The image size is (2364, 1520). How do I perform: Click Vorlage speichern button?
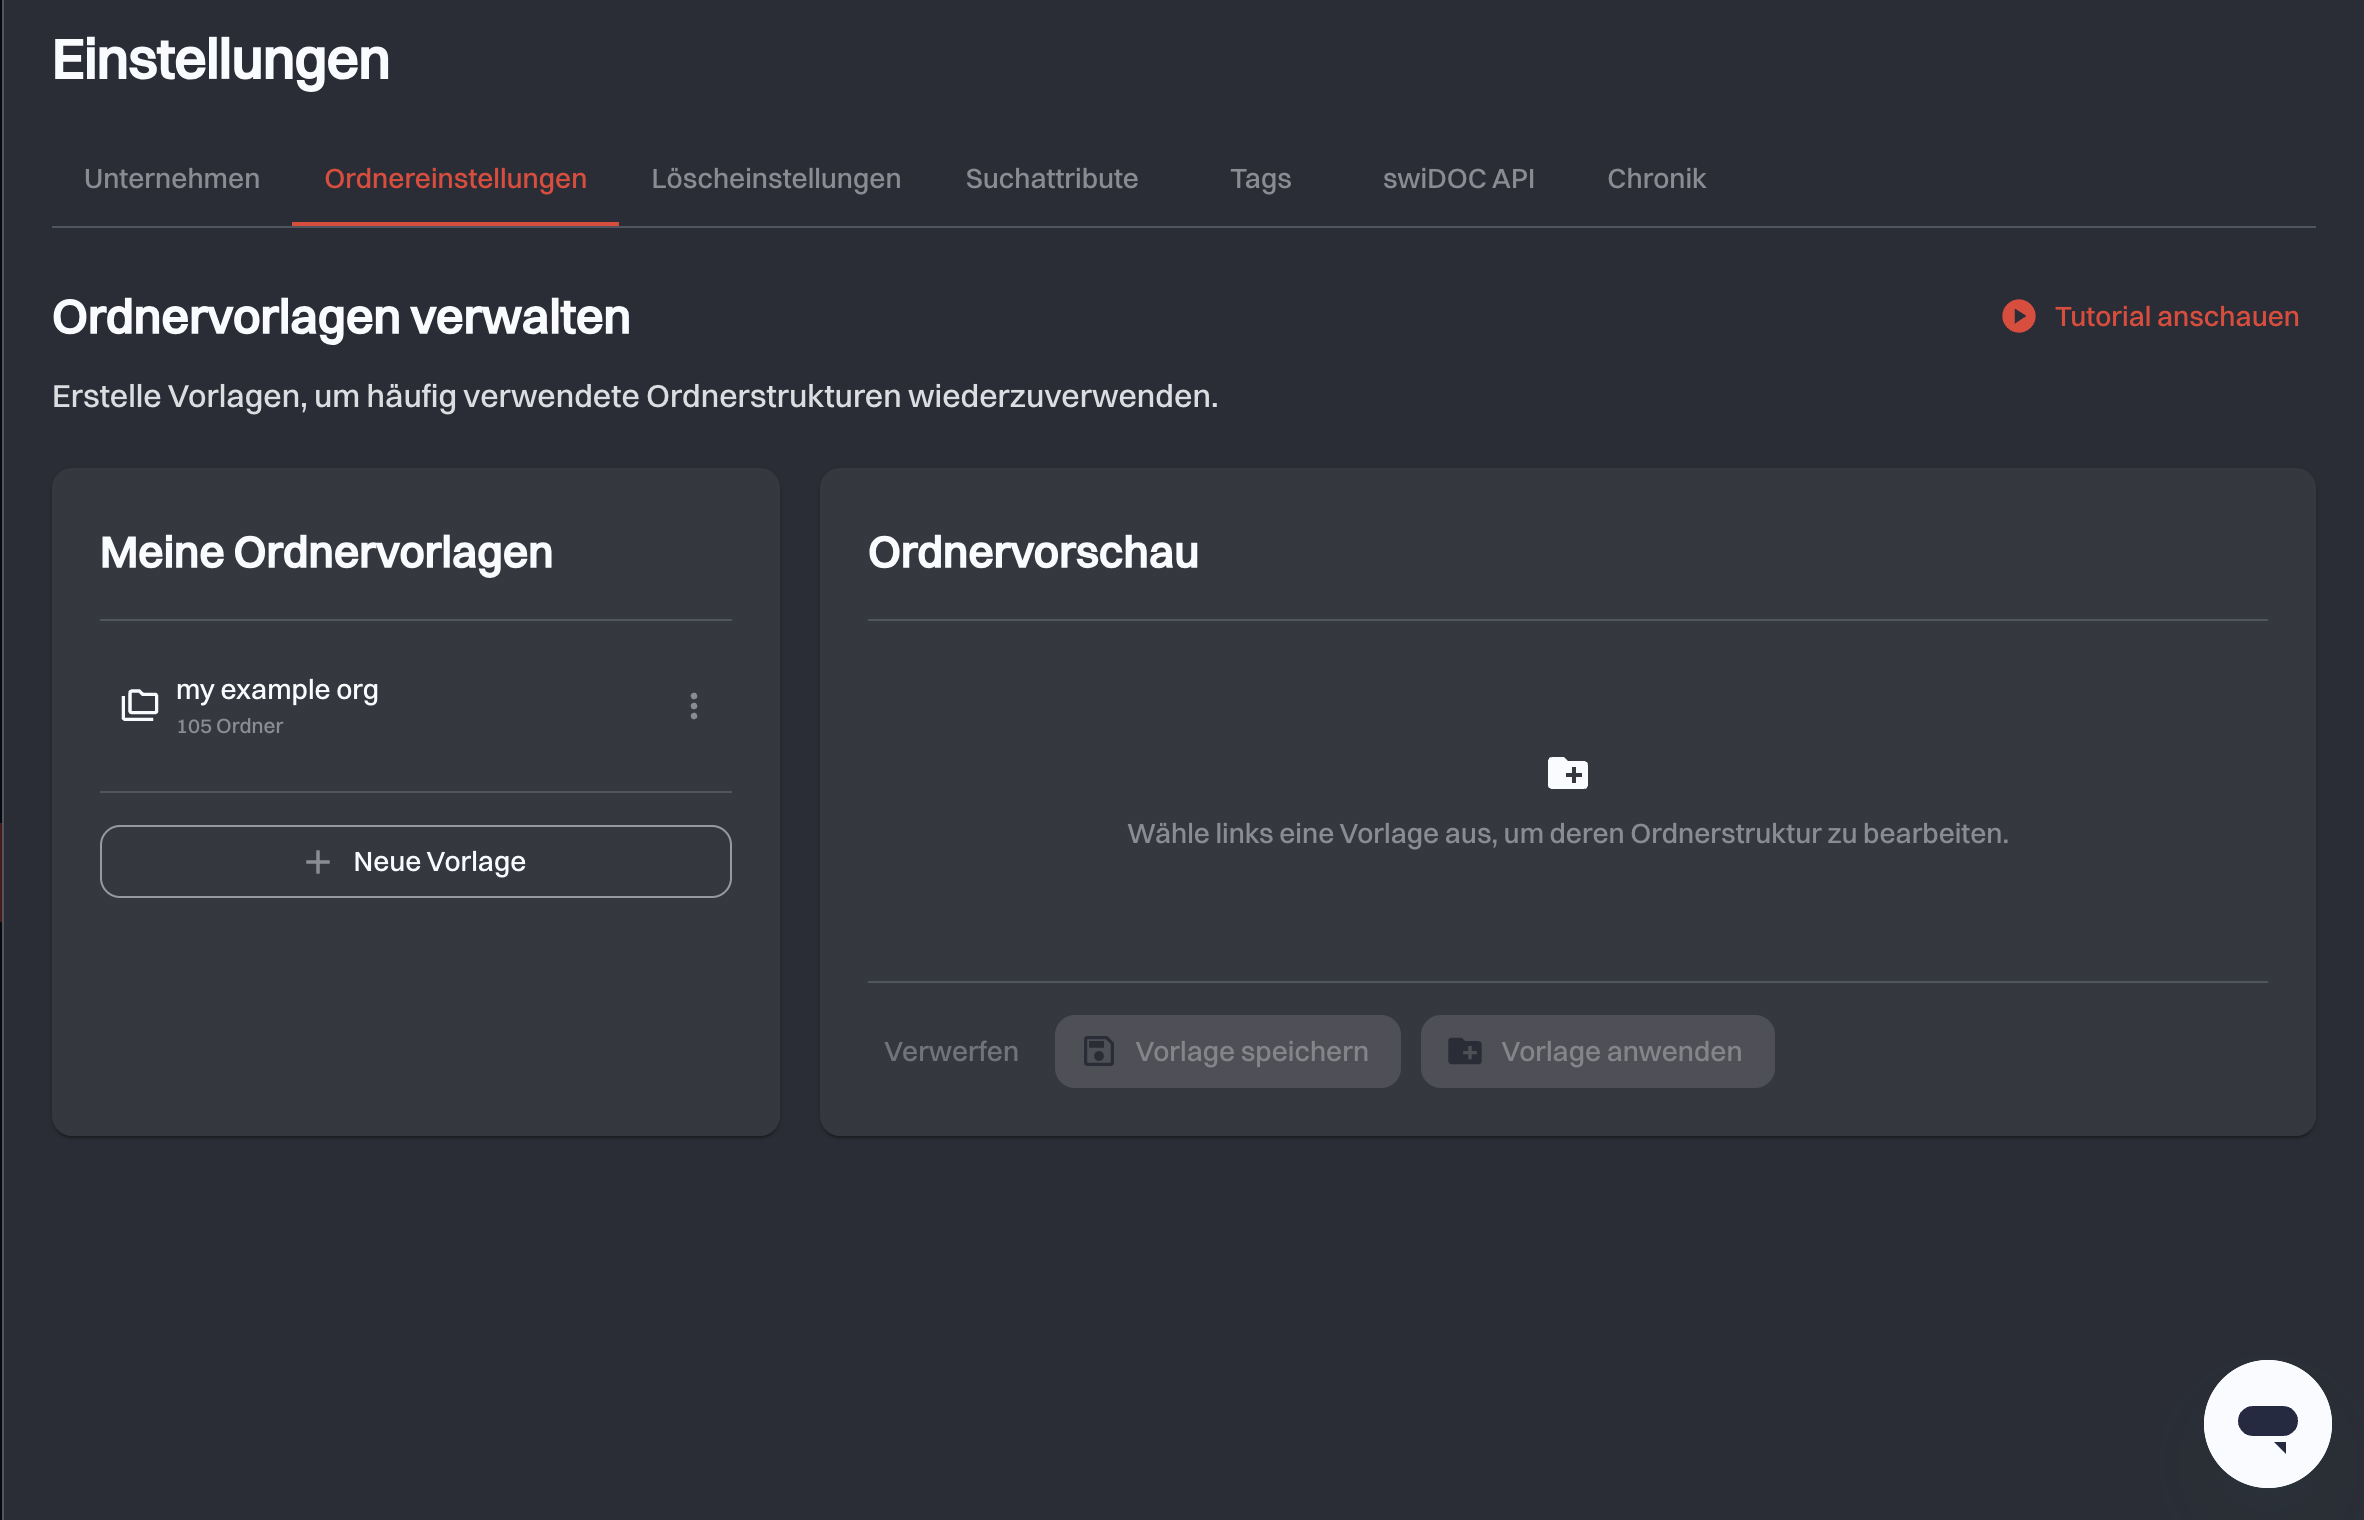1227,1051
